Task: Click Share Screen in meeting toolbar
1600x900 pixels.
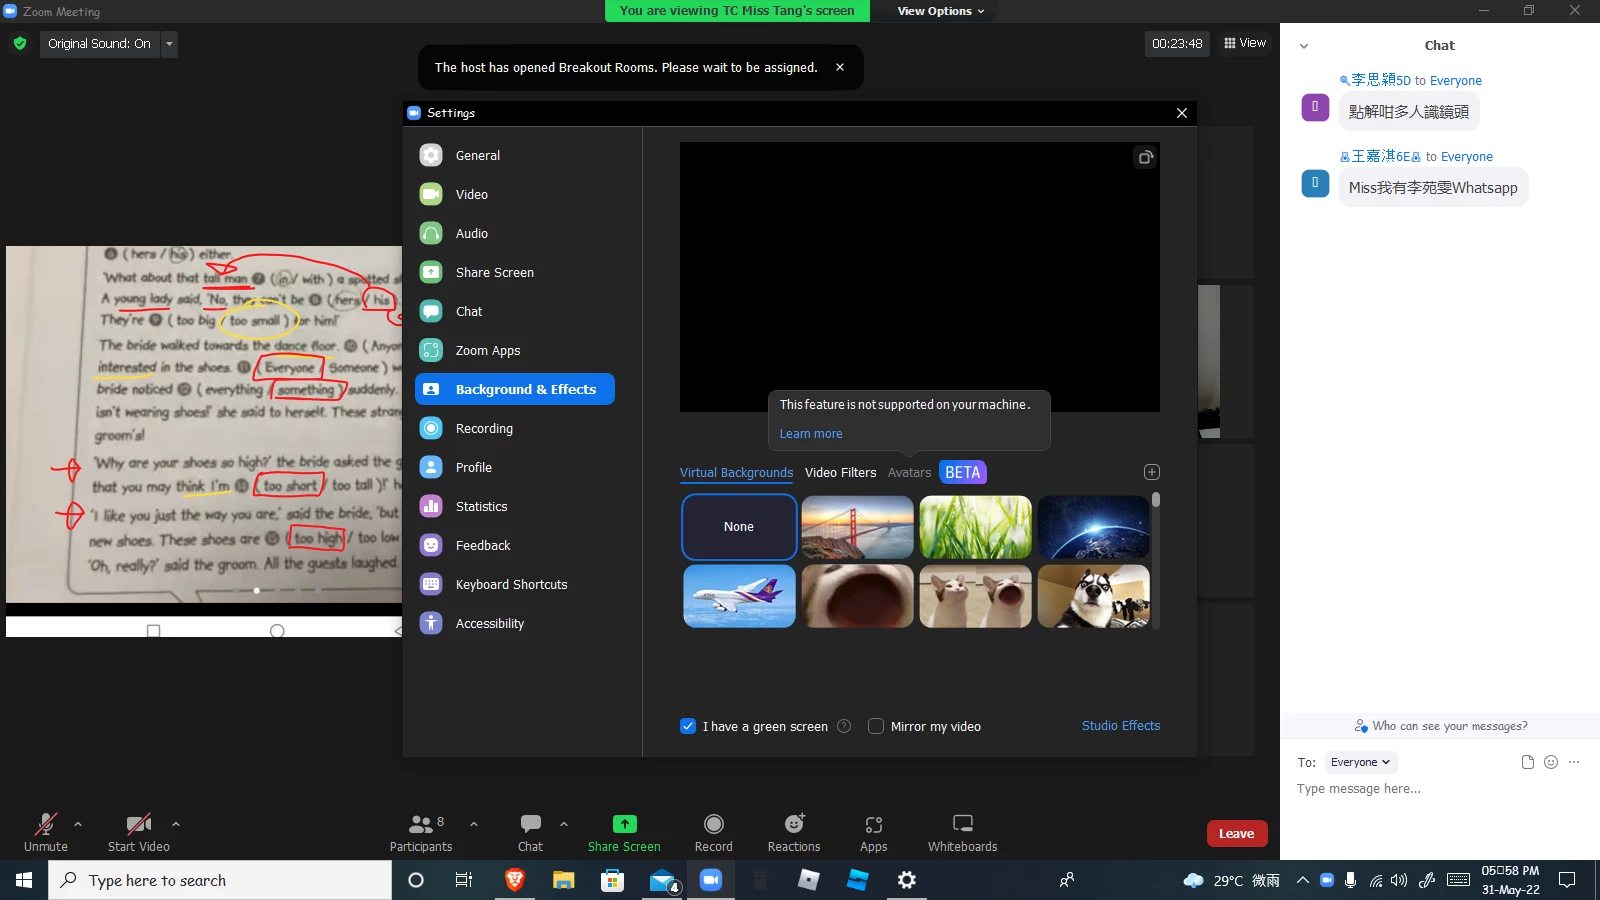Action: click(x=624, y=832)
